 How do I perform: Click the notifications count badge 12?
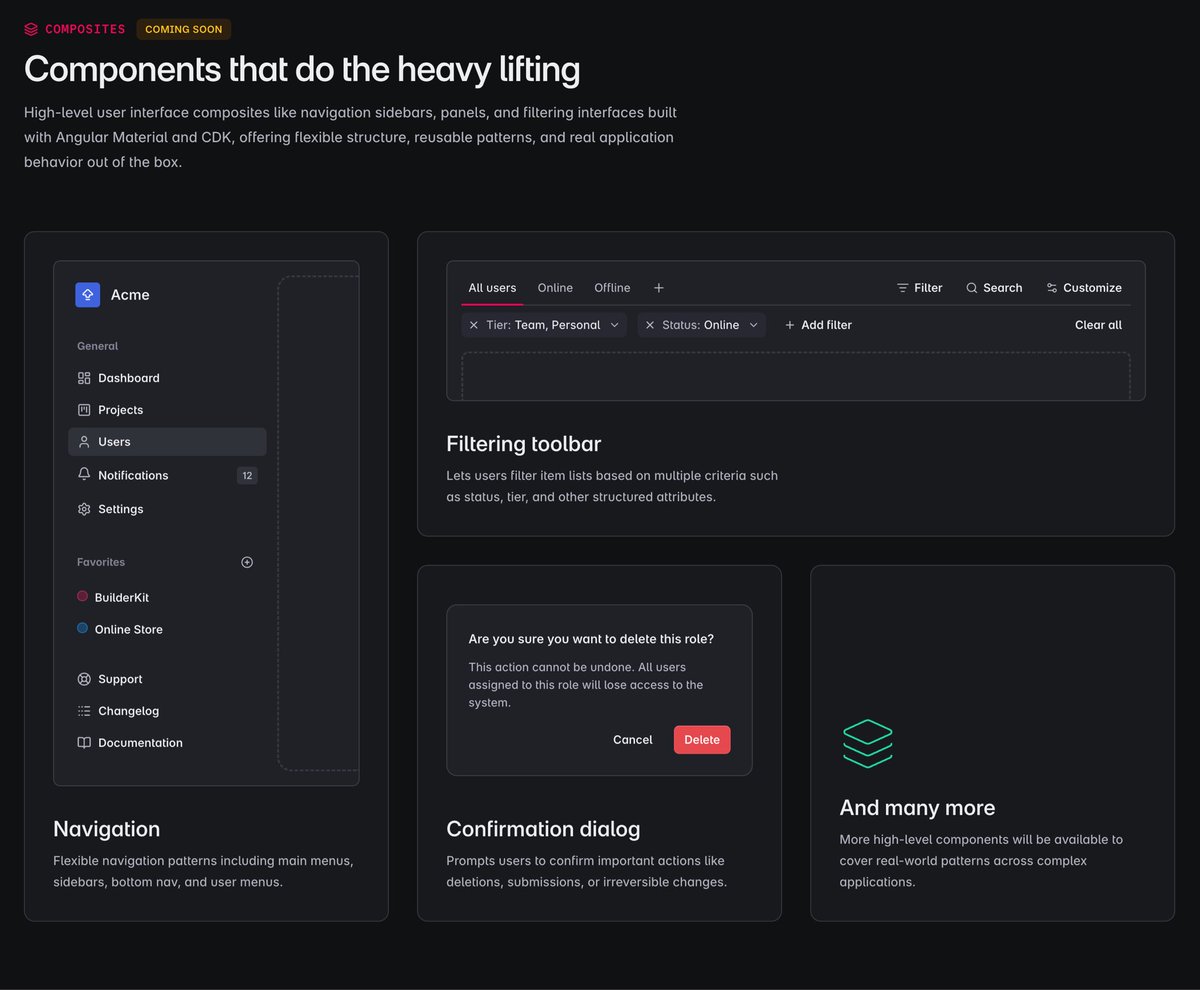[247, 475]
